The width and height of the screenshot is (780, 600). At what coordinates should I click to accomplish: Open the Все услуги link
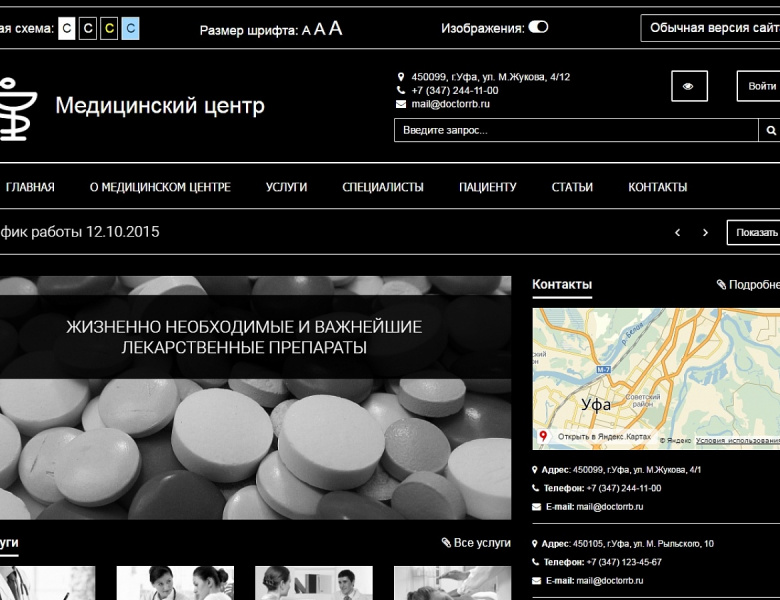click(x=476, y=542)
